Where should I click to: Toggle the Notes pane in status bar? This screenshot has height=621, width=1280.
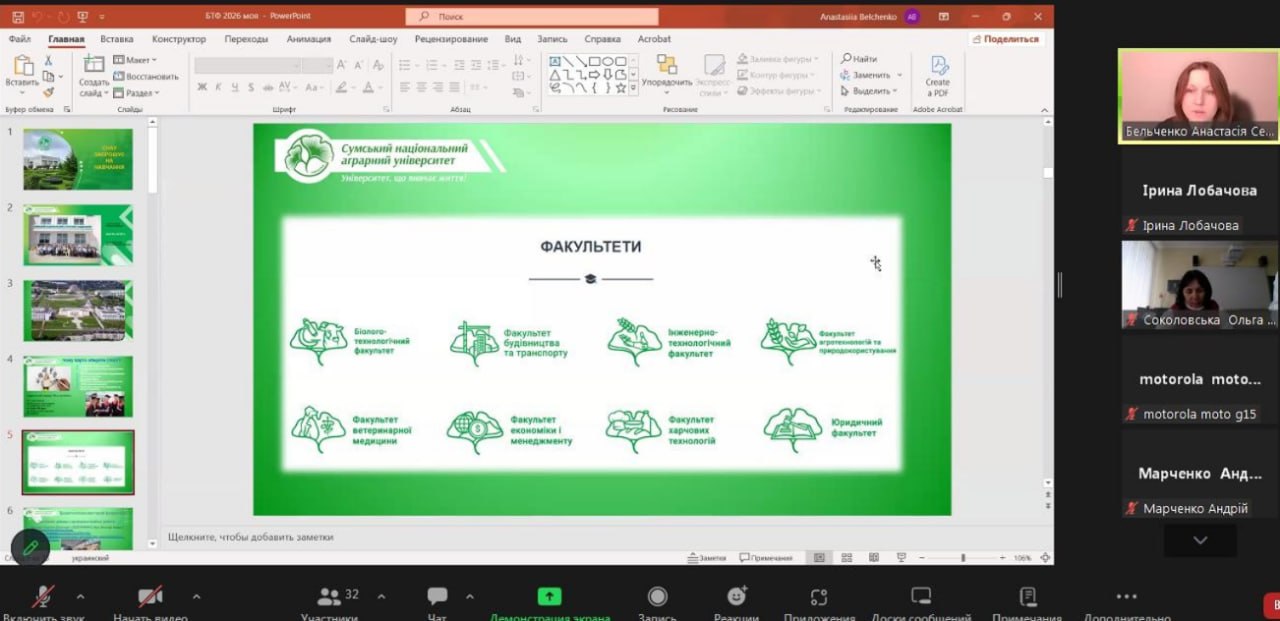click(706, 557)
